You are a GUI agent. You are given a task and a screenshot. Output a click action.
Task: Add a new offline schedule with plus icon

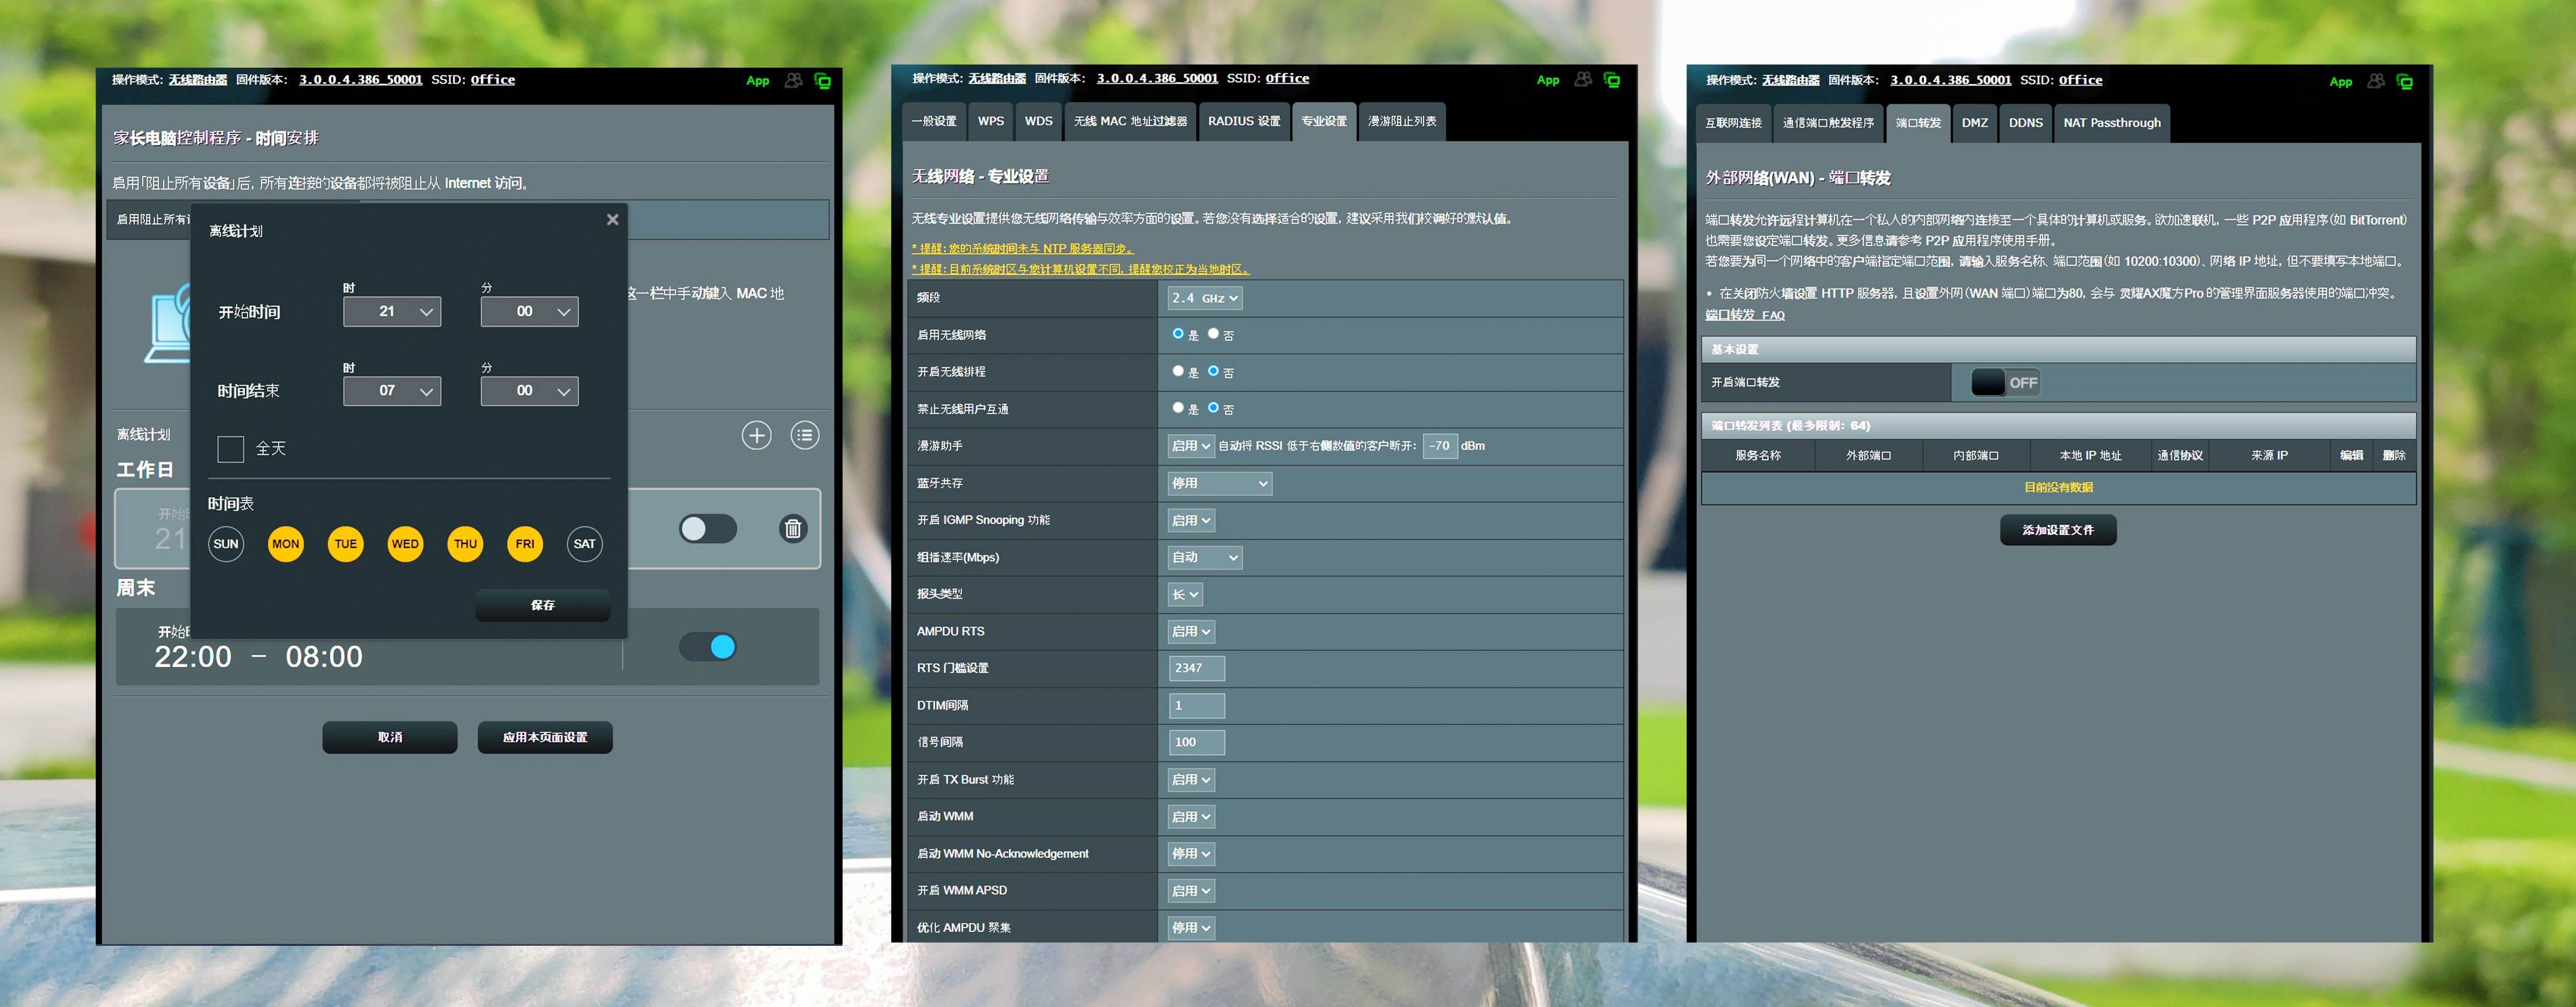tap(756, 435)
